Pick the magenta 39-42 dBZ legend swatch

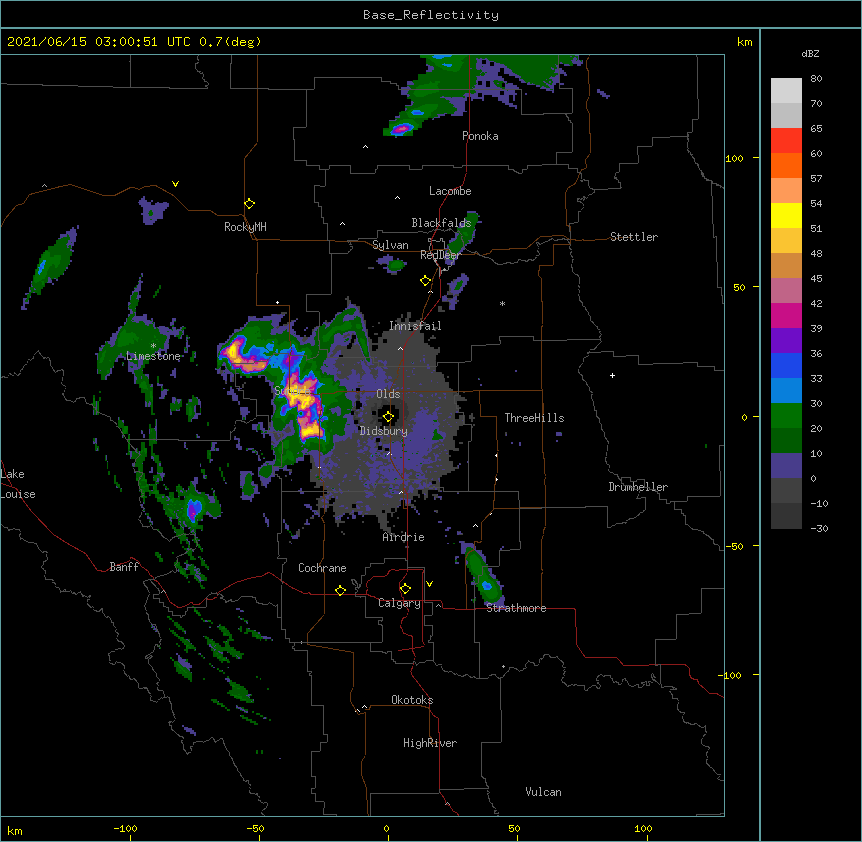(786, 315)
